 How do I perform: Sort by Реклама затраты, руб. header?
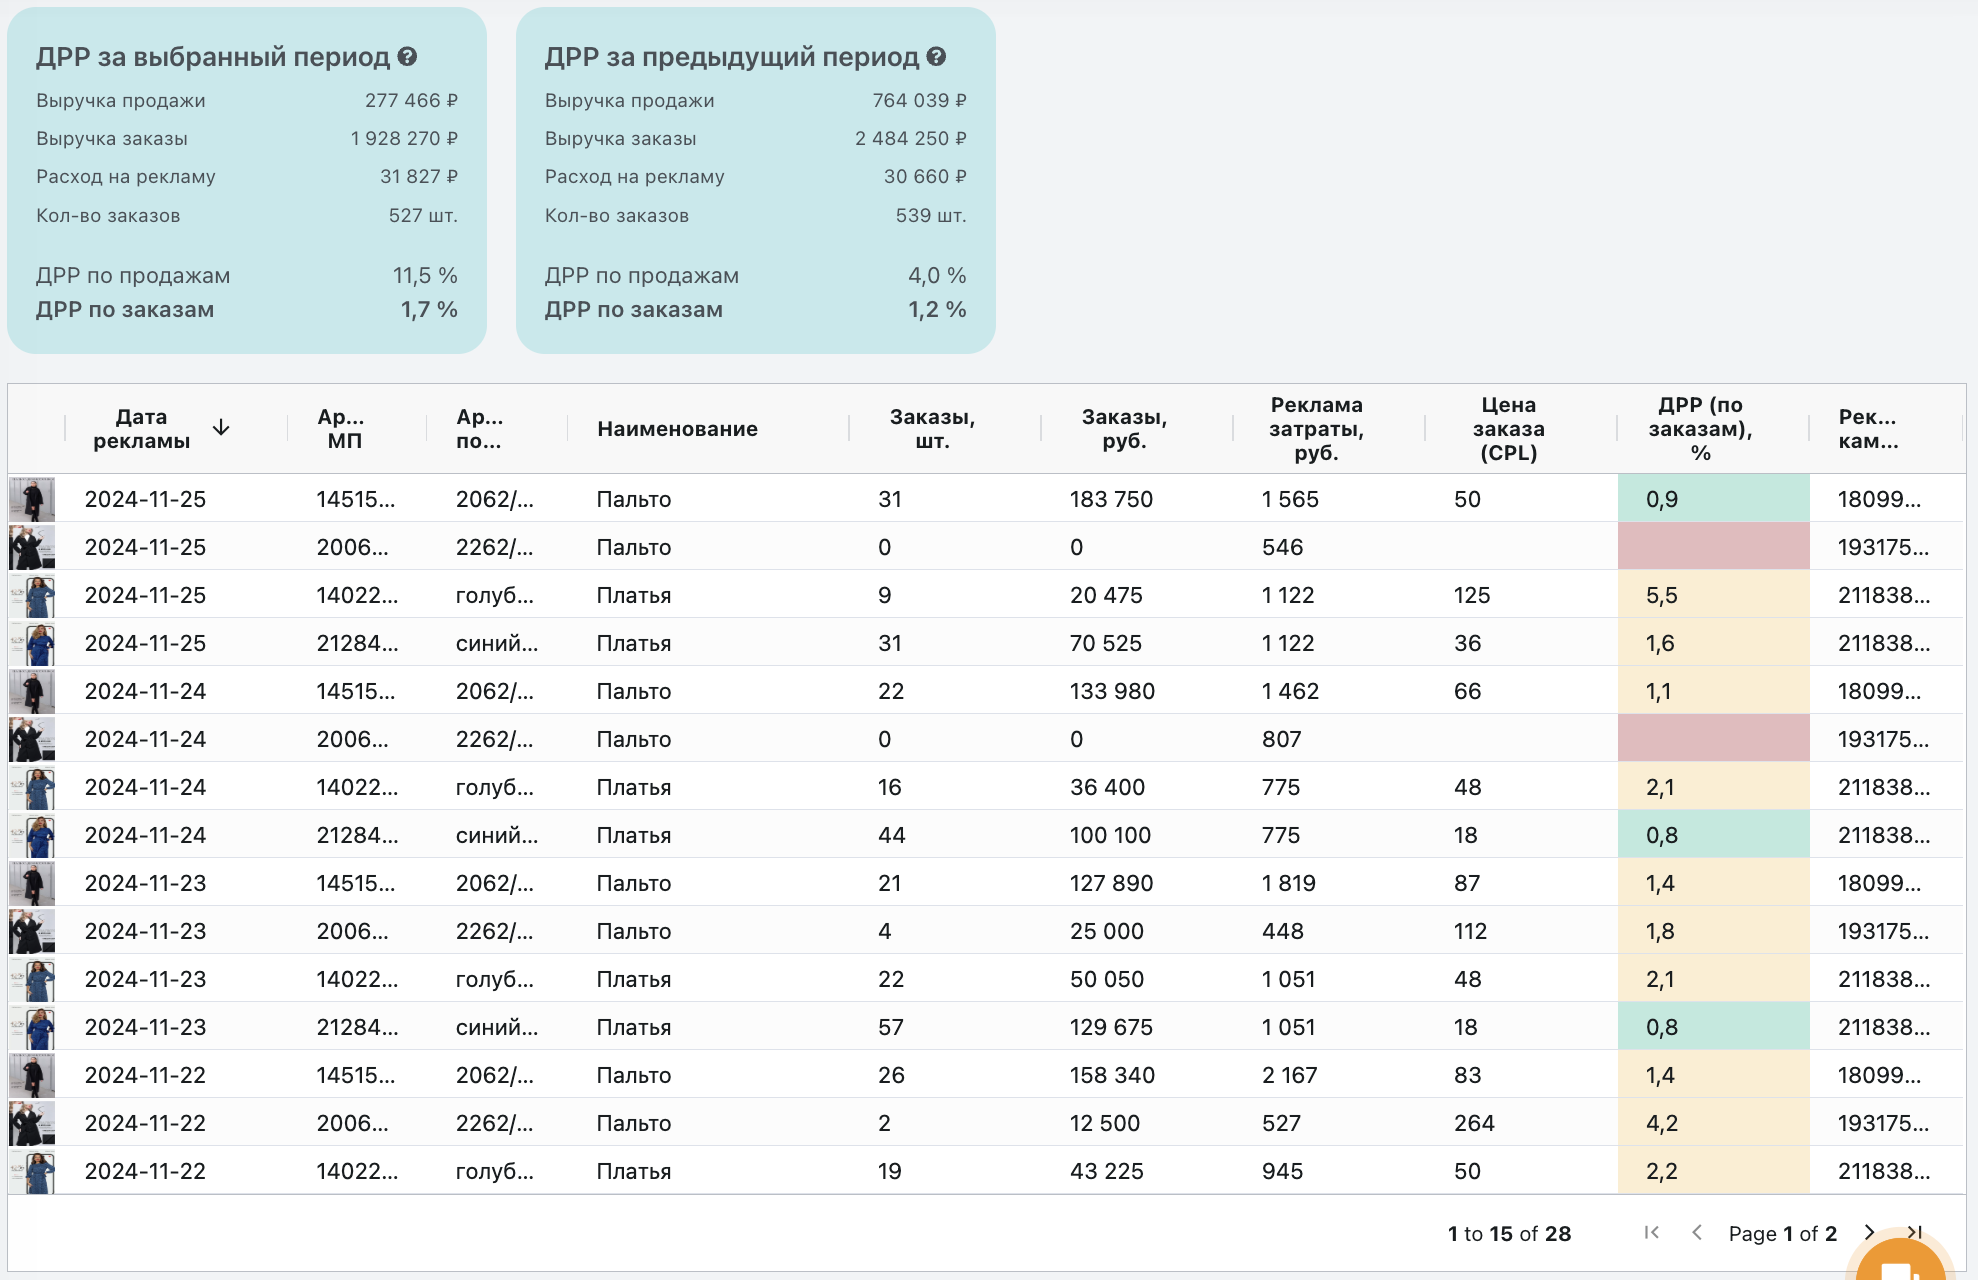point(1316,429)
